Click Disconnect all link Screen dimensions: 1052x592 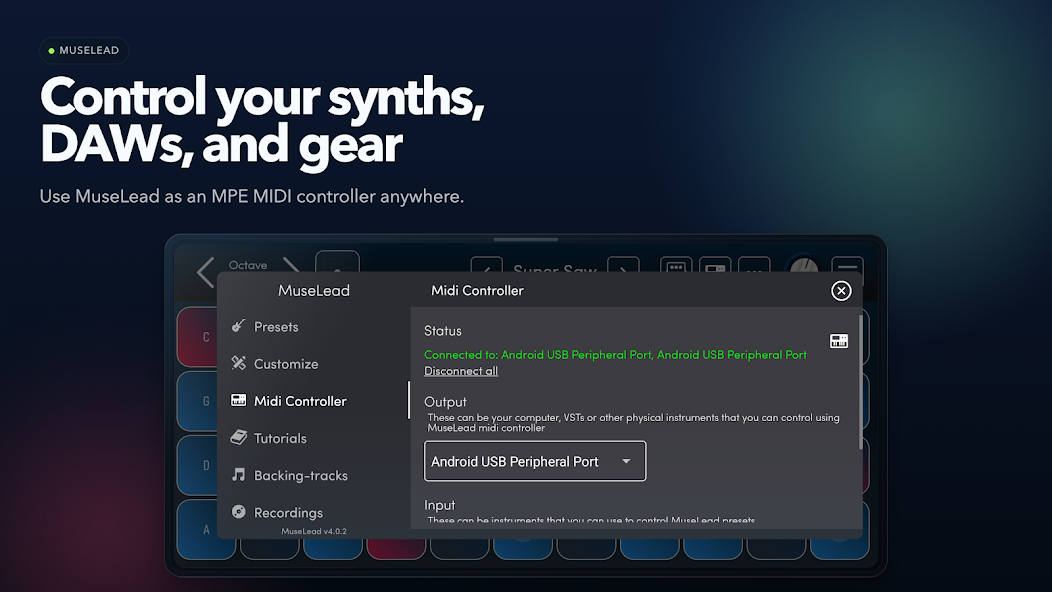click(460, 371)
